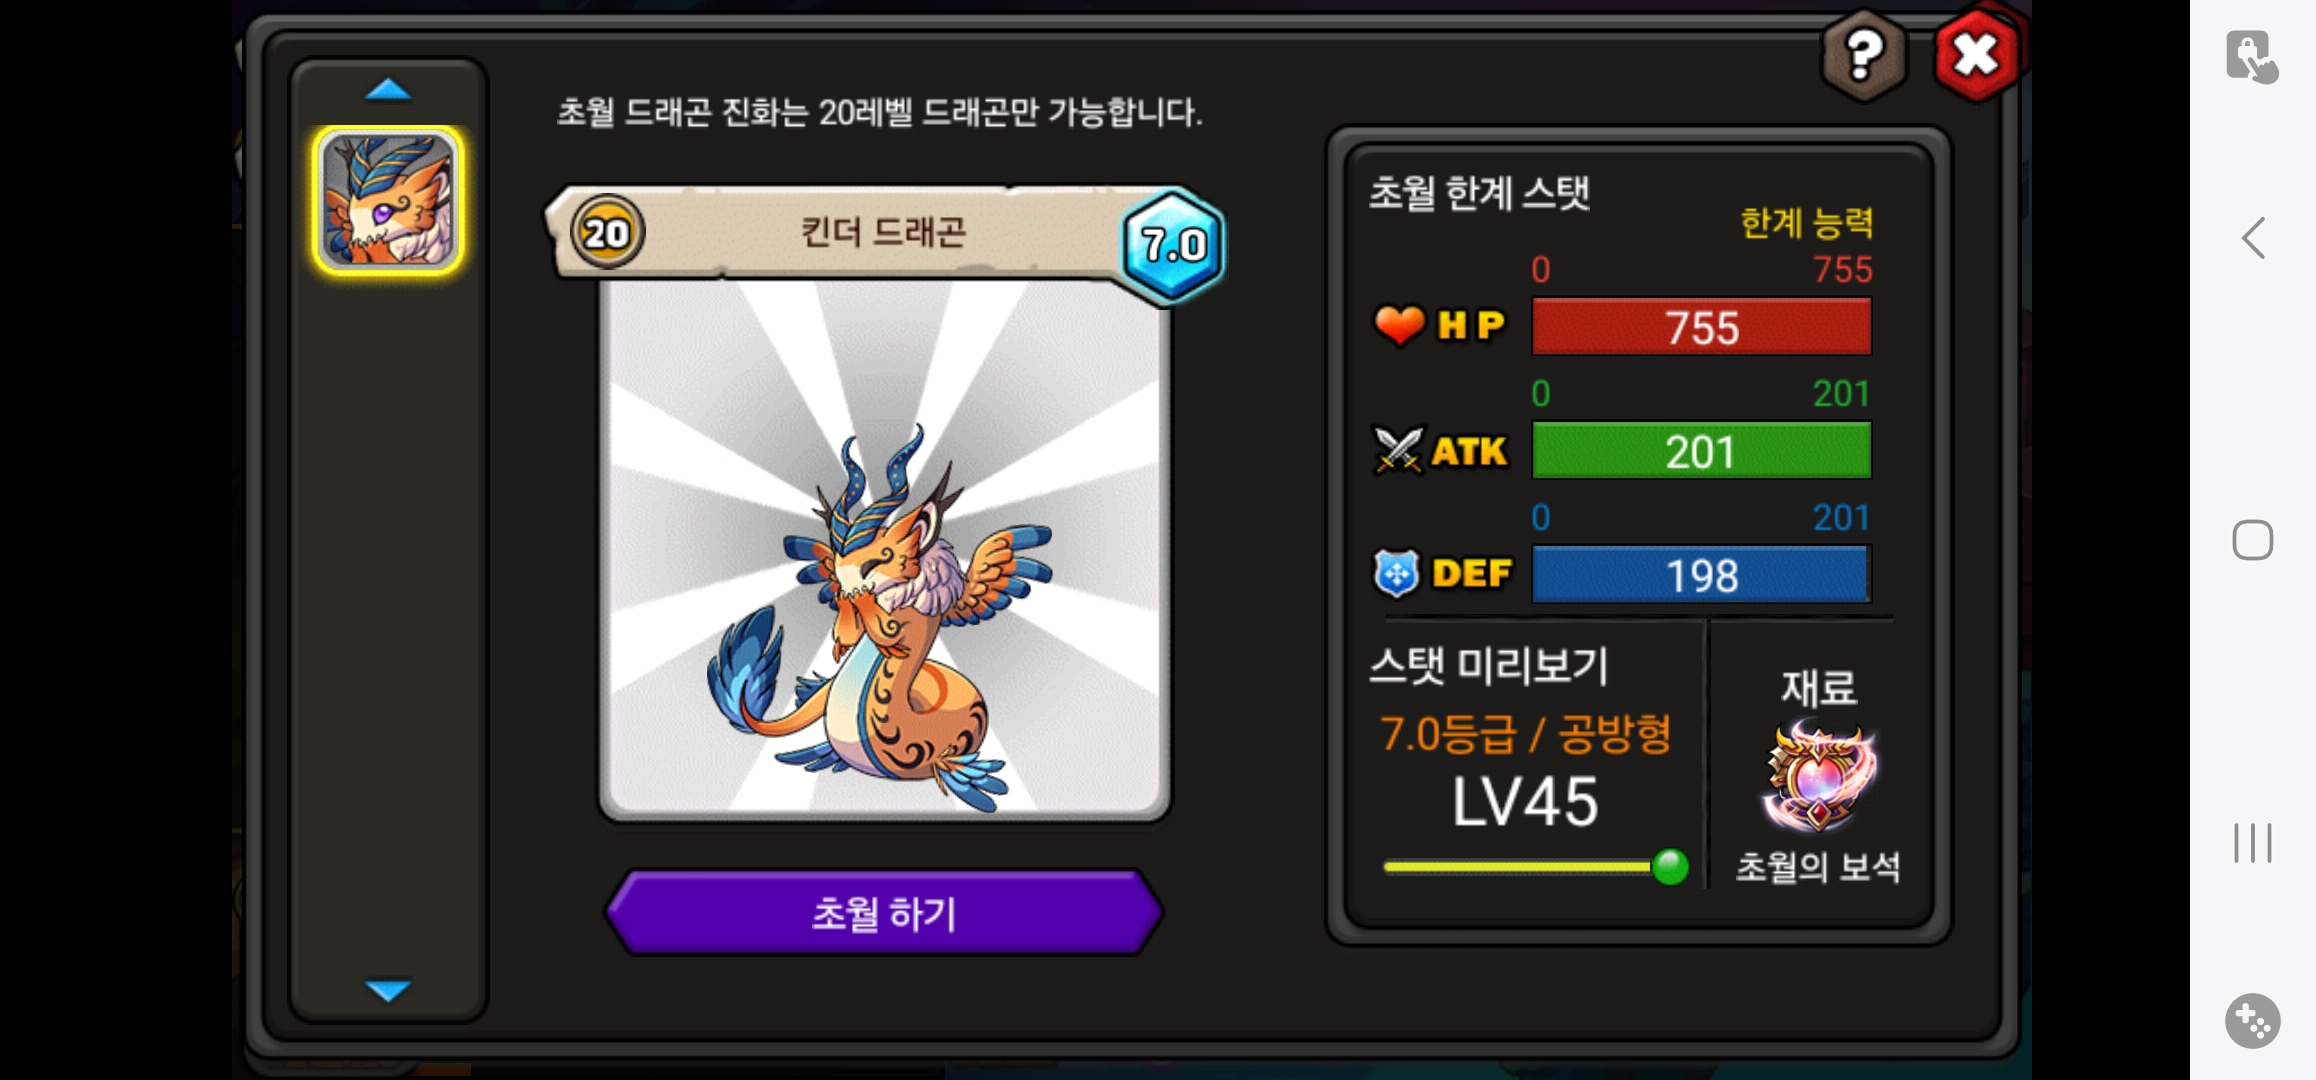The height and width of the screenshot is (1080, 2316).
Task: Close the transcendence window with red X
Action: [x=1977, y=56]
